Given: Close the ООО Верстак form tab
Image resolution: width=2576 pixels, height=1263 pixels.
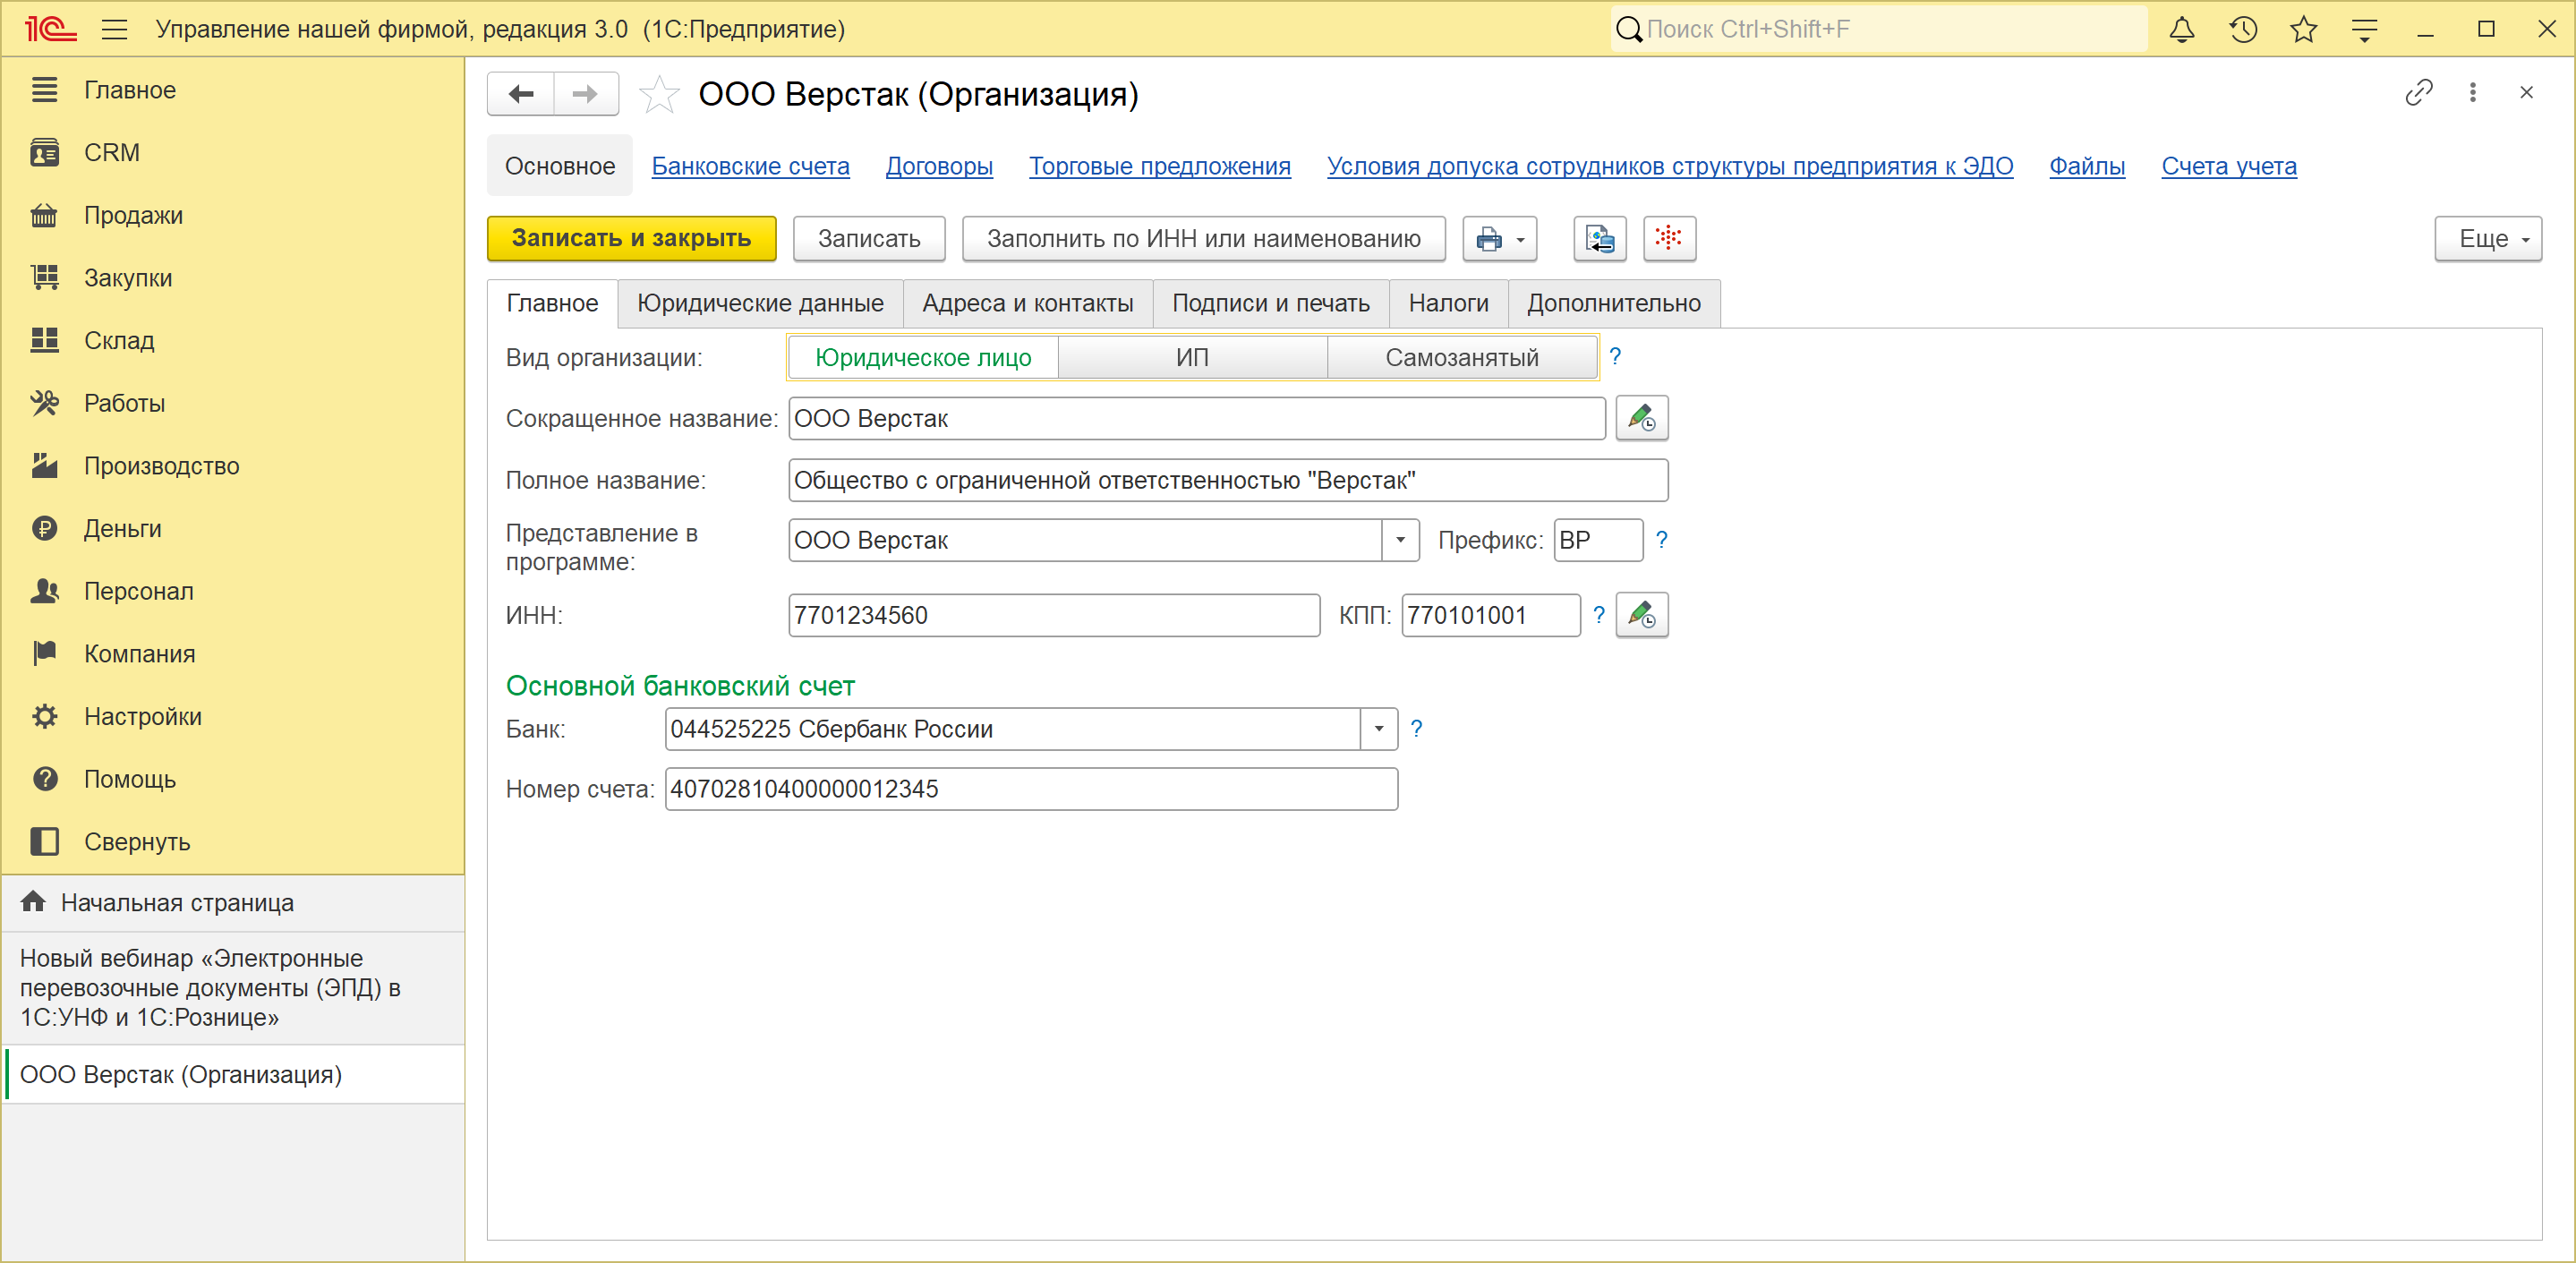Looking at the screenshot, I should tap(2526, 93).
